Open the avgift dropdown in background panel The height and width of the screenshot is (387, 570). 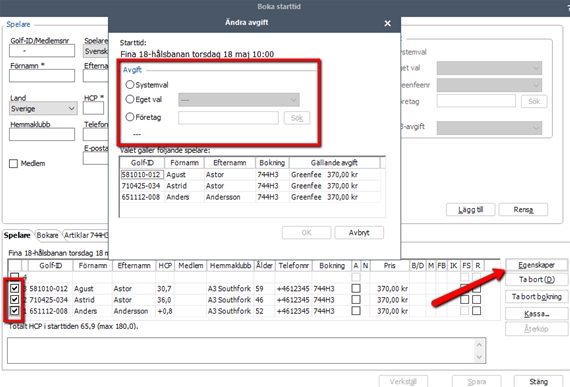[x=489, y=128]
